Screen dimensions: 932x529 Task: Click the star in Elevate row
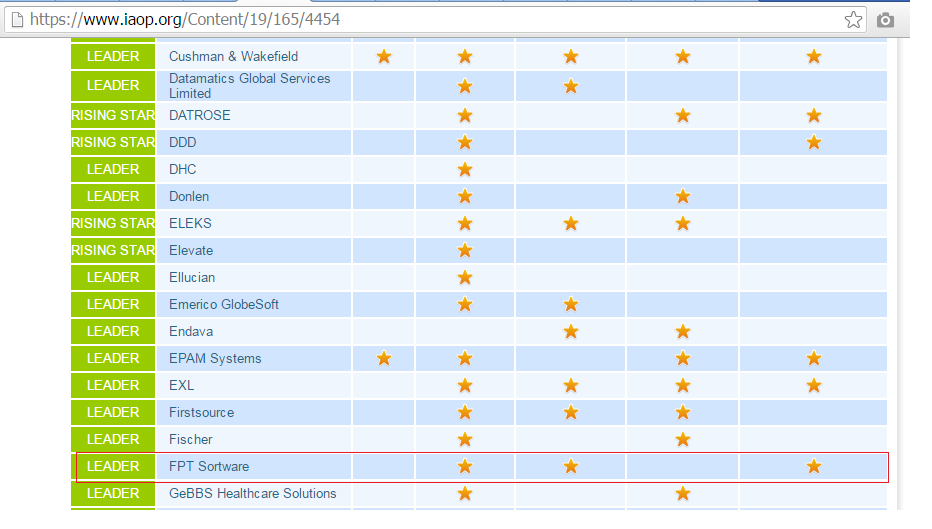tap(465, 250)
